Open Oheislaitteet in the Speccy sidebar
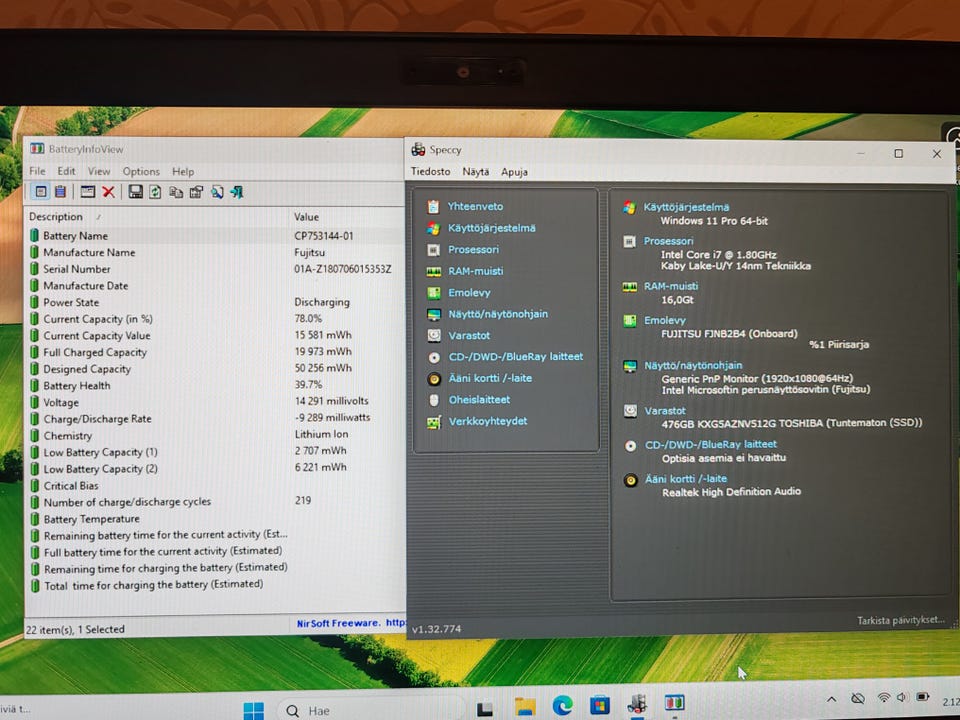 point(479,399)
